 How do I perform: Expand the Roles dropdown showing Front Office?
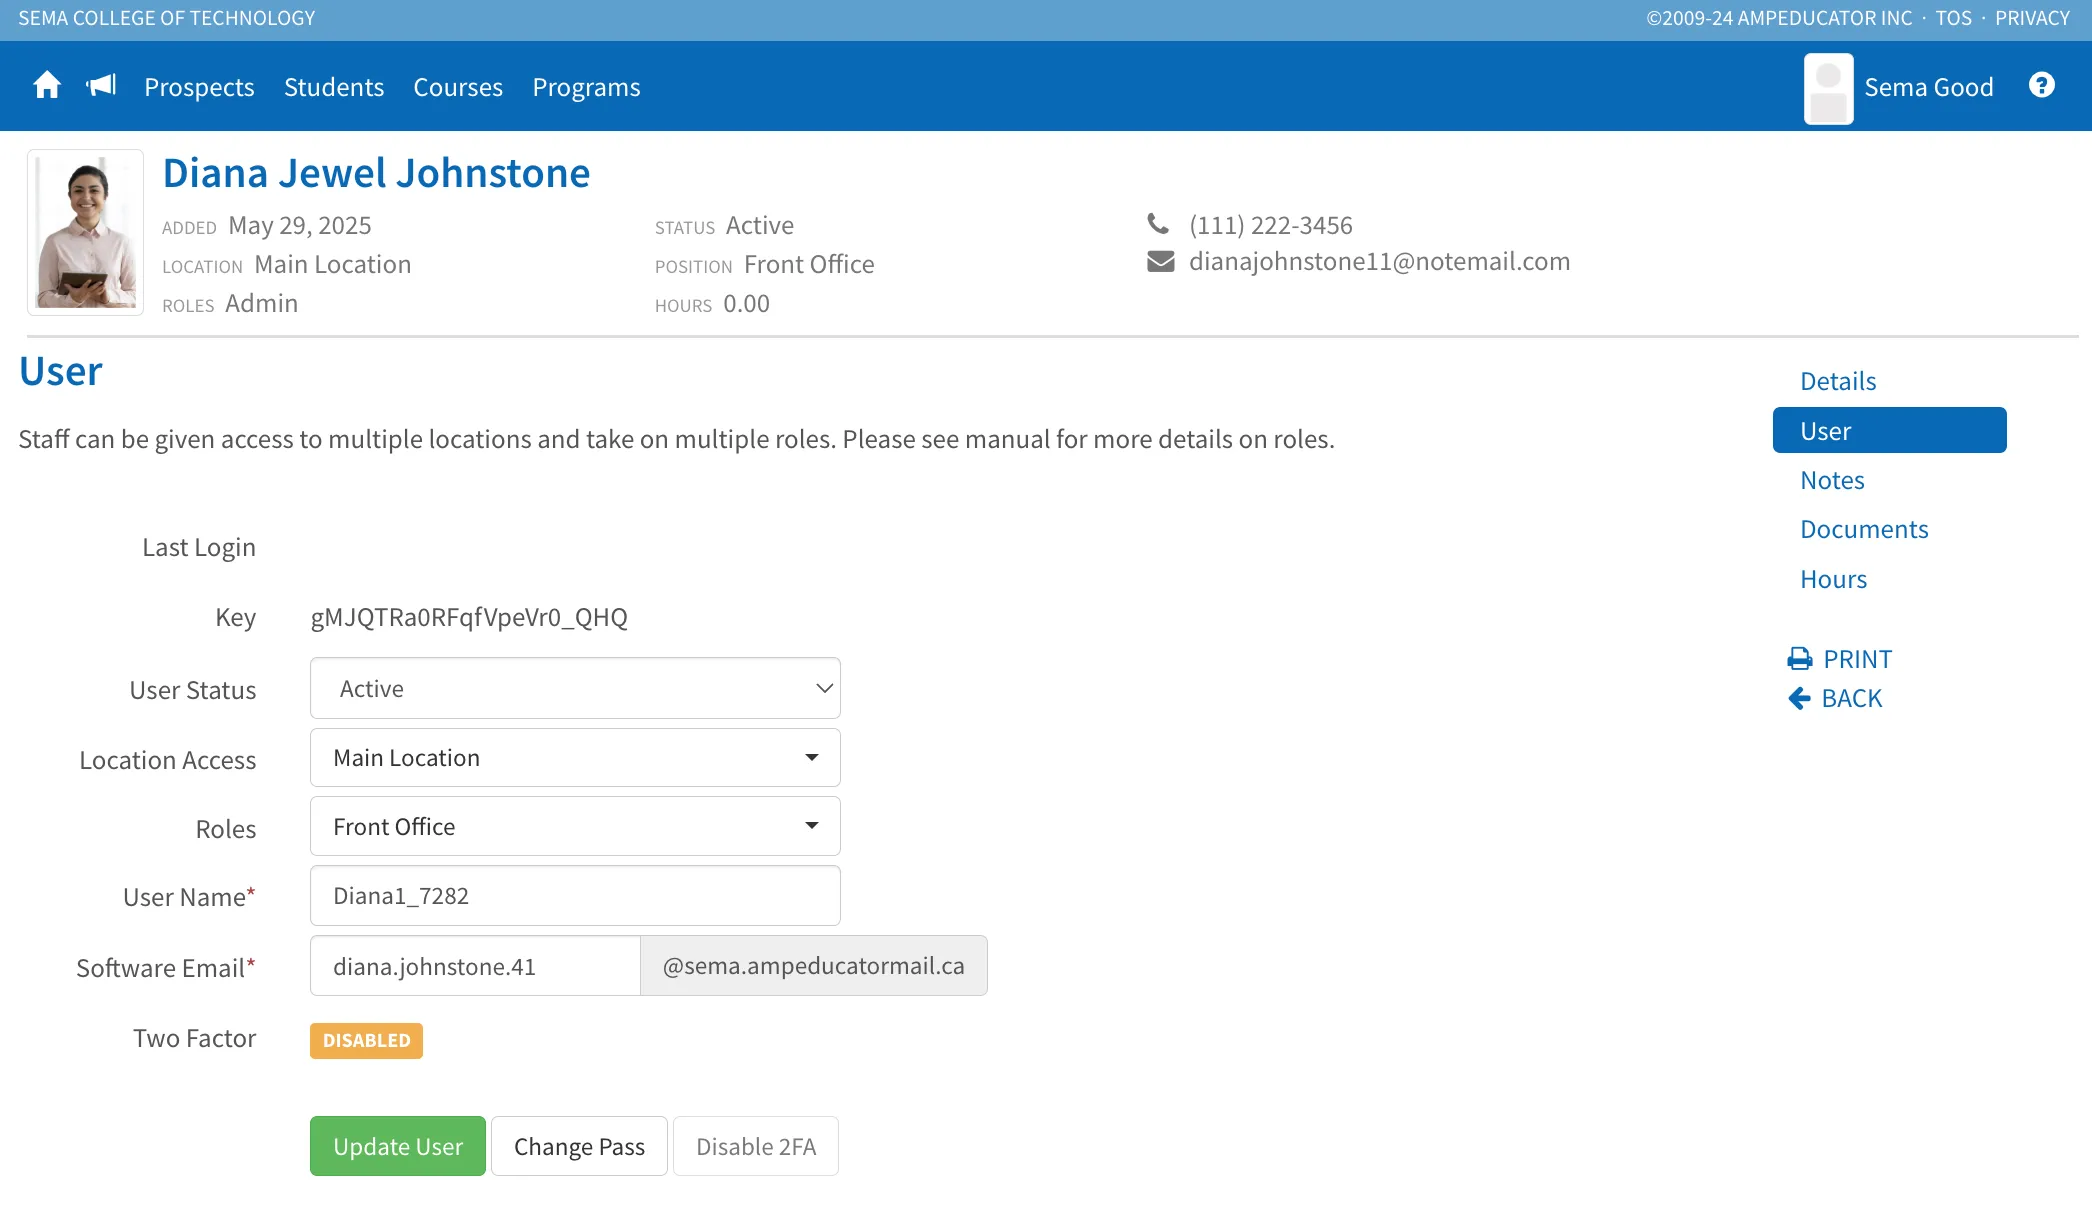pyautogui.click(x=575, y=827)
